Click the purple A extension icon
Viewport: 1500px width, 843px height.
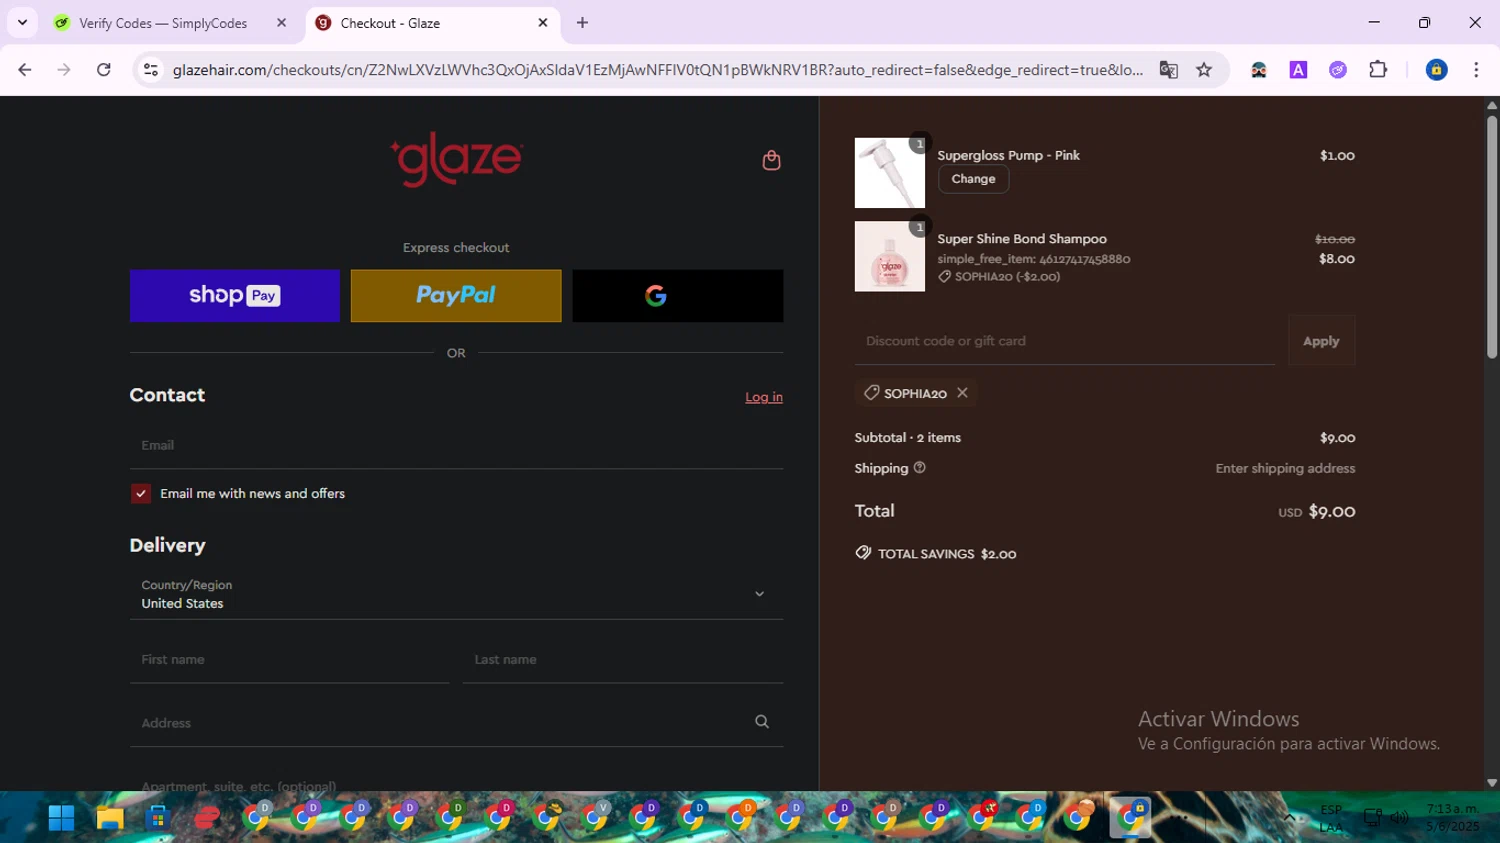click(x=1298, y=70)
